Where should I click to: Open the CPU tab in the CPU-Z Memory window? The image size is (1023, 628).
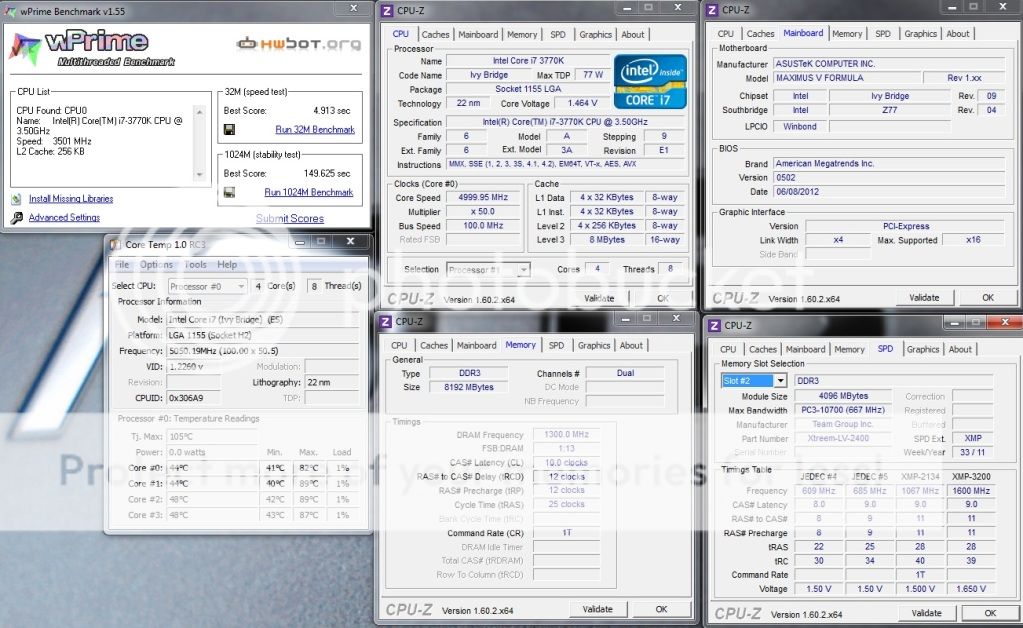tap(399, 346)
